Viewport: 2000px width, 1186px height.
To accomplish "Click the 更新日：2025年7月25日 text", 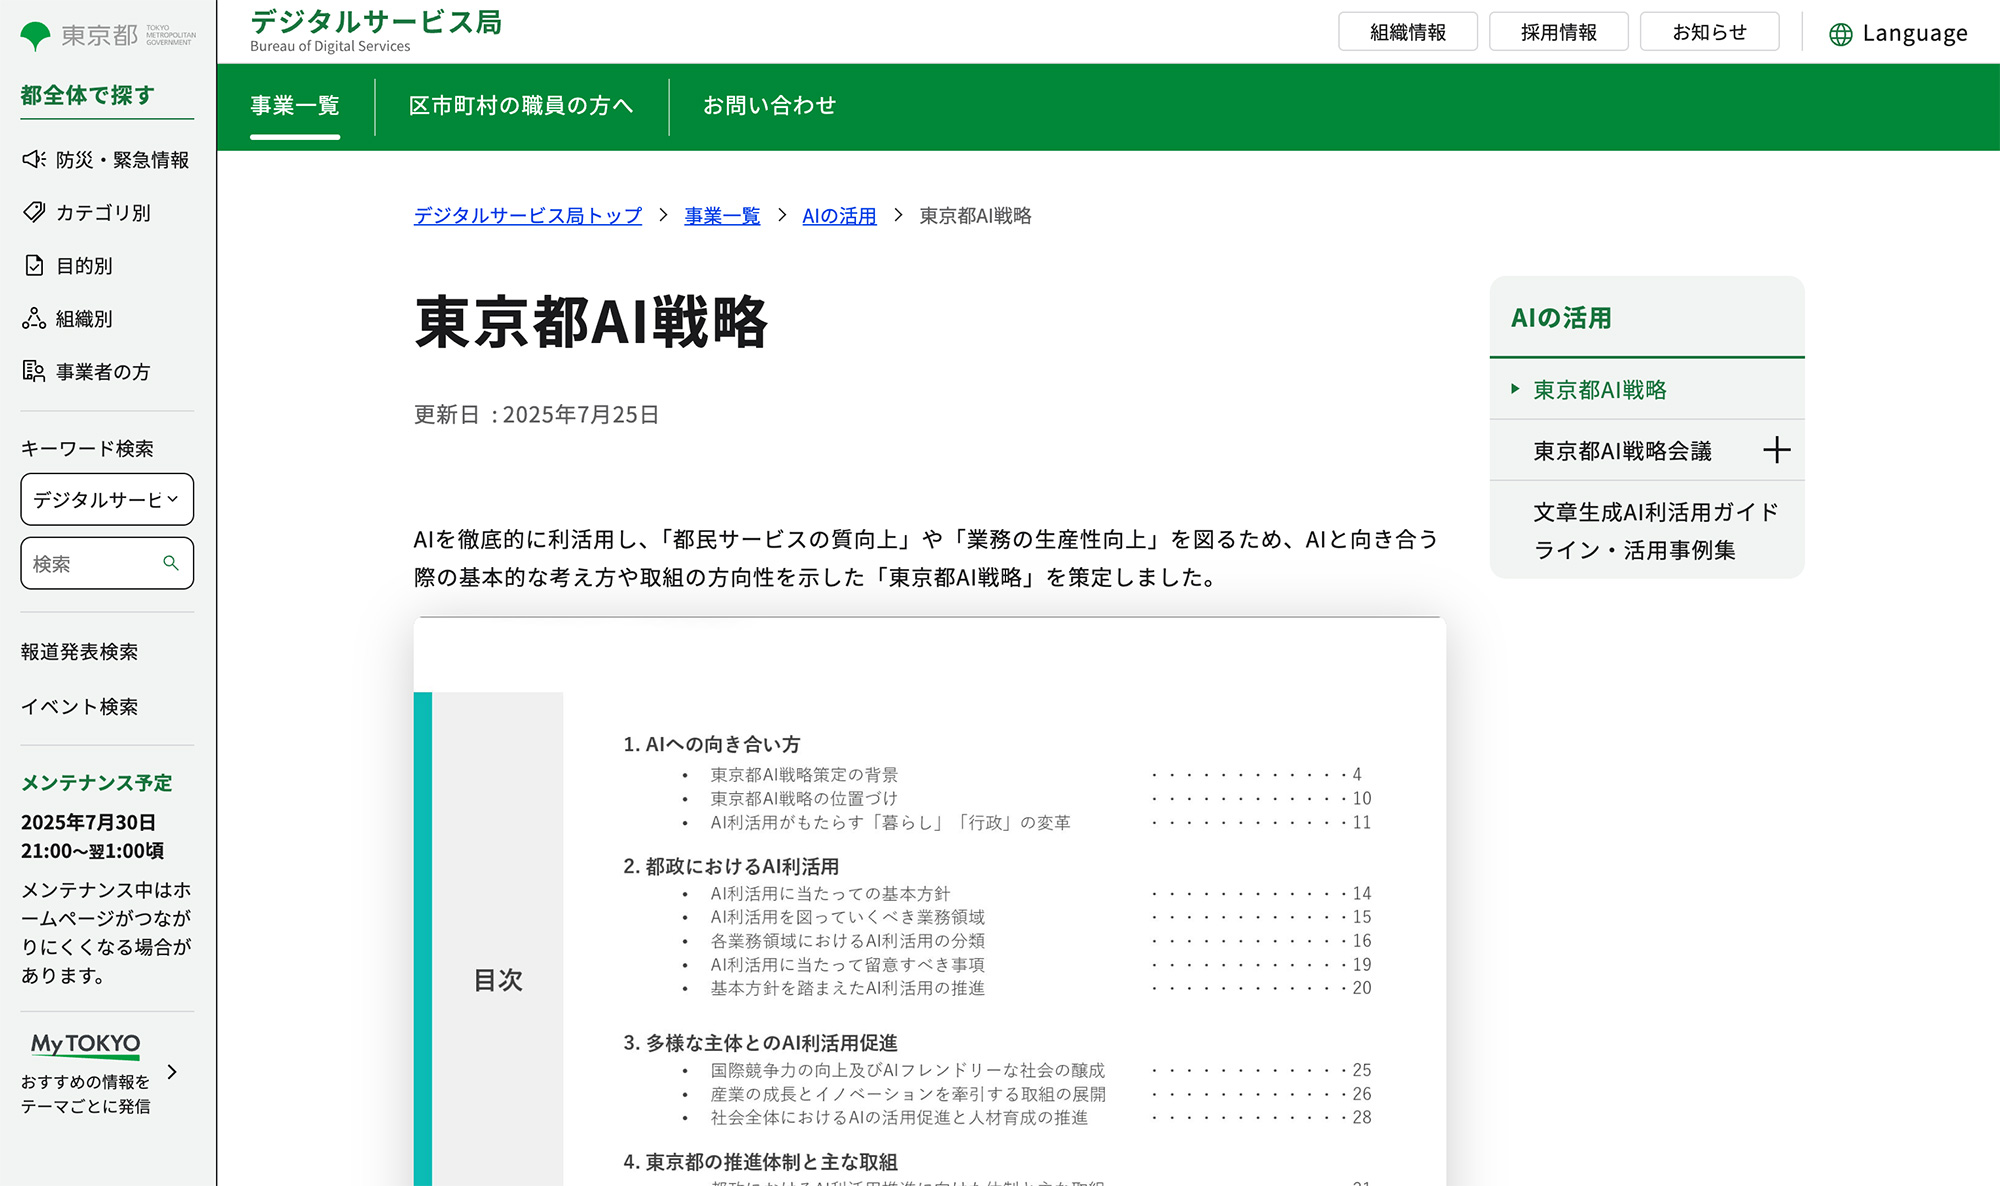I will pos(536,415).
